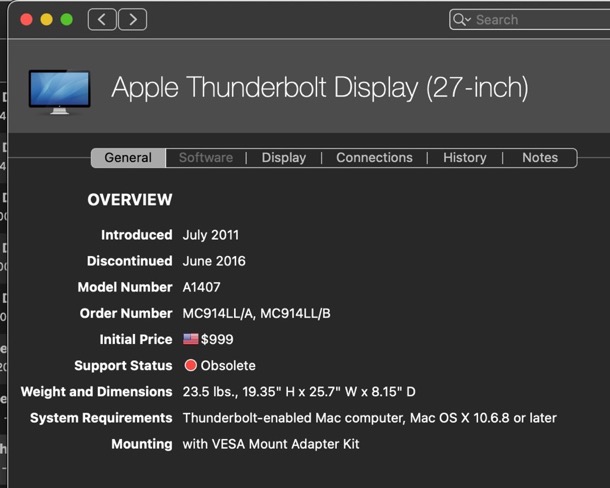Click the US flag next to $999
Image resolution: width=610 pixels, height=488 pixels.
pyautogui.click(x=191, y=339)
